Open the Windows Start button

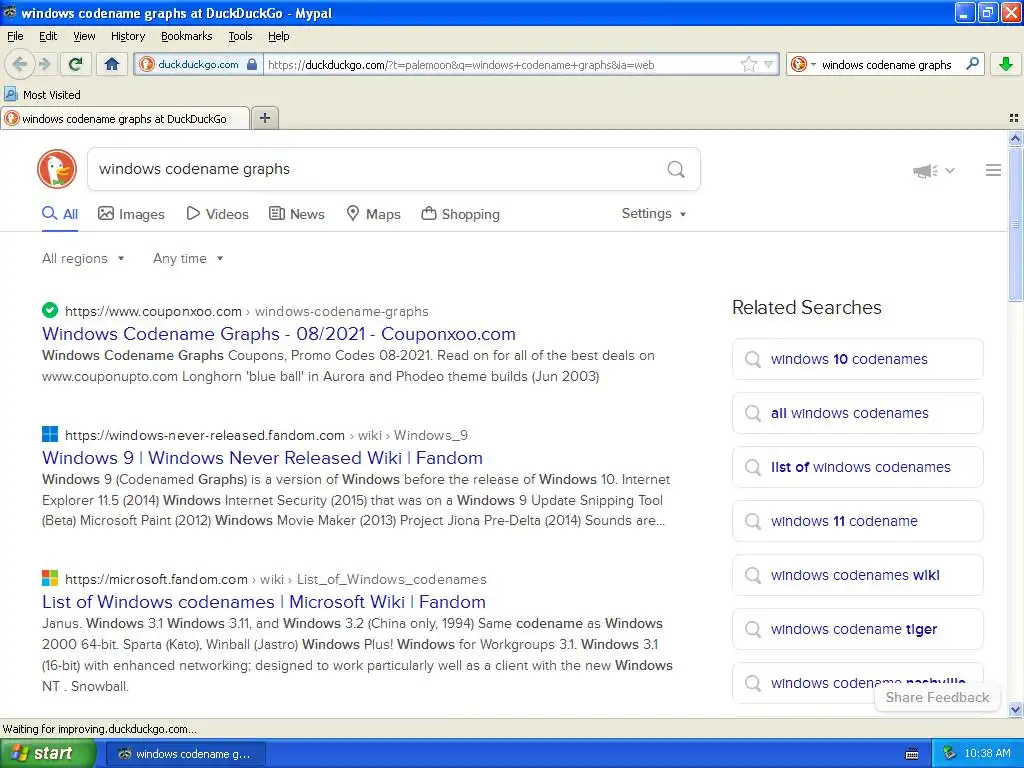[x=48, y=754]
